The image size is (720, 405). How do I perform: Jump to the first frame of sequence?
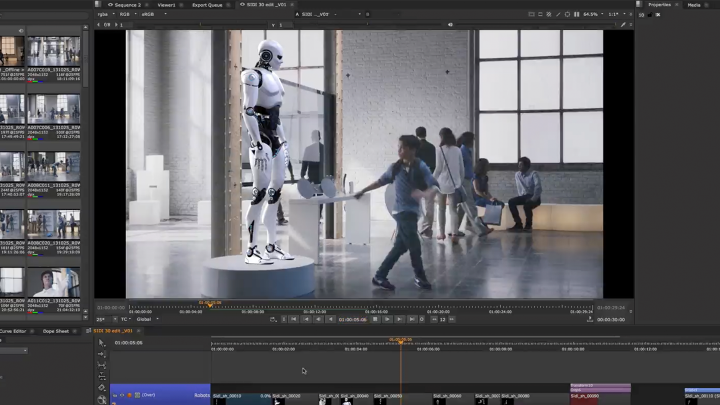[x=294, y=319]
